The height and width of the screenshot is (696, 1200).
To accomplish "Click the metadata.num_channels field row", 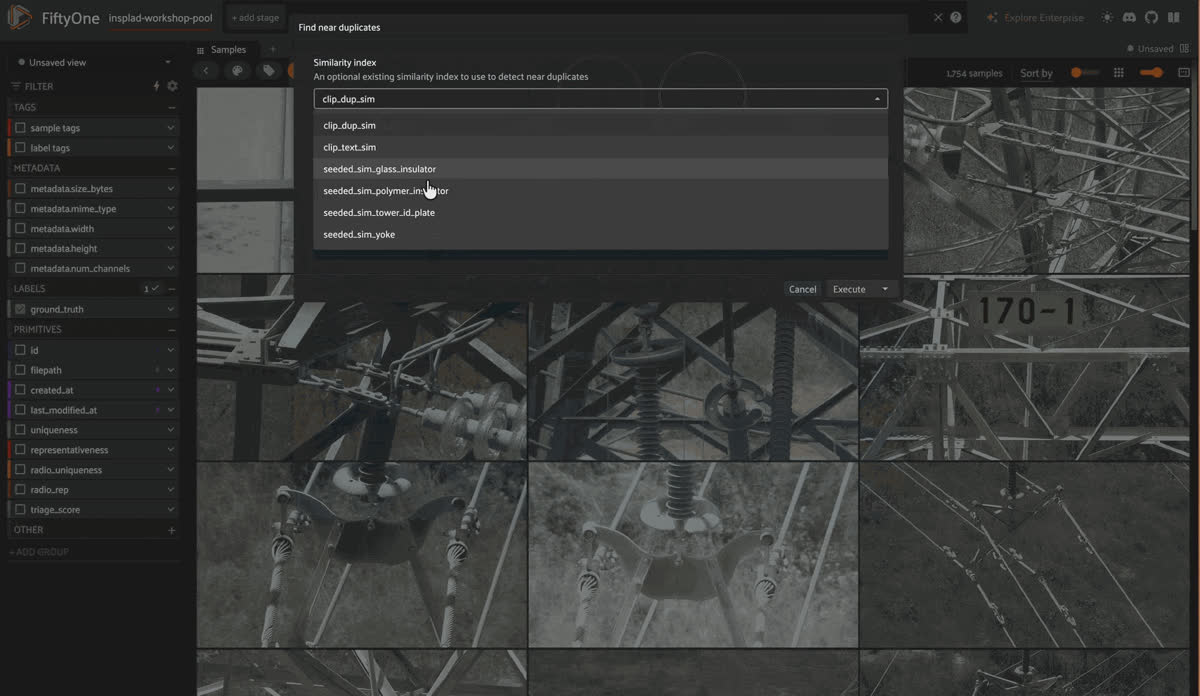I will 95,269.
